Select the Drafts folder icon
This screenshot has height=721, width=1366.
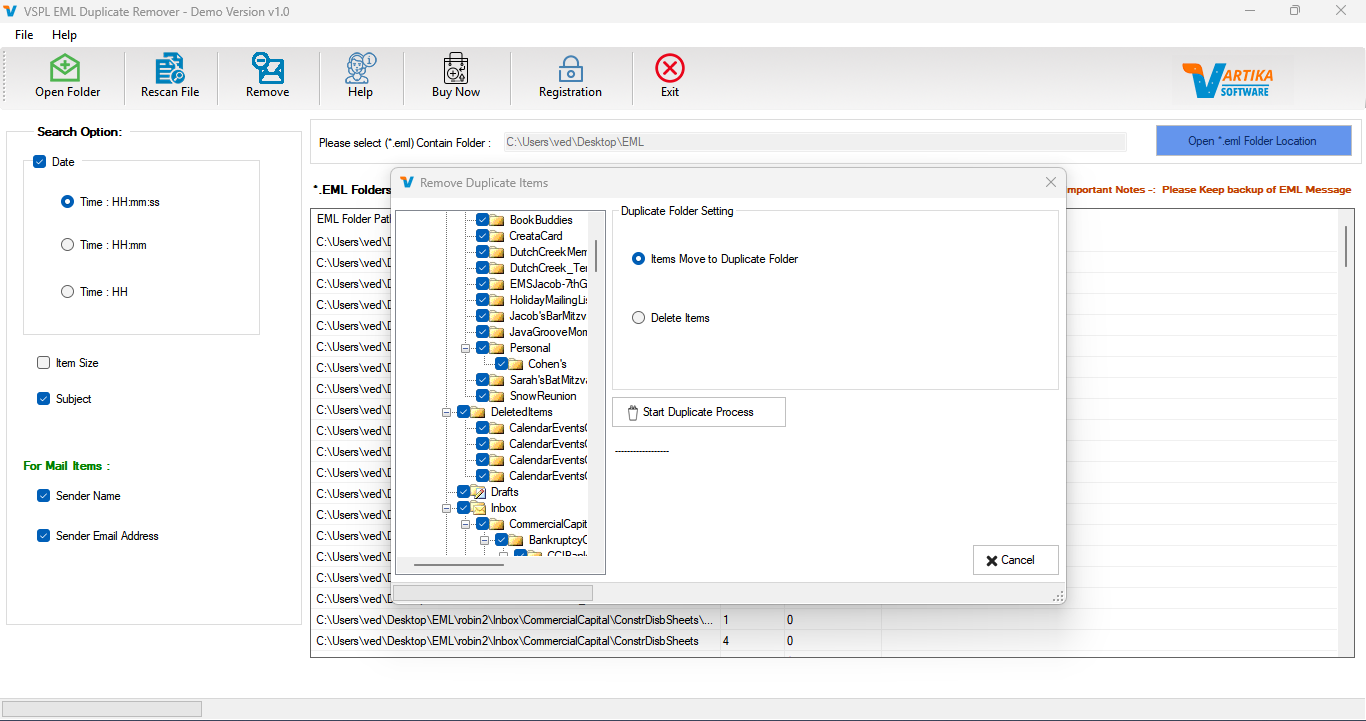(x=478, y=492)
